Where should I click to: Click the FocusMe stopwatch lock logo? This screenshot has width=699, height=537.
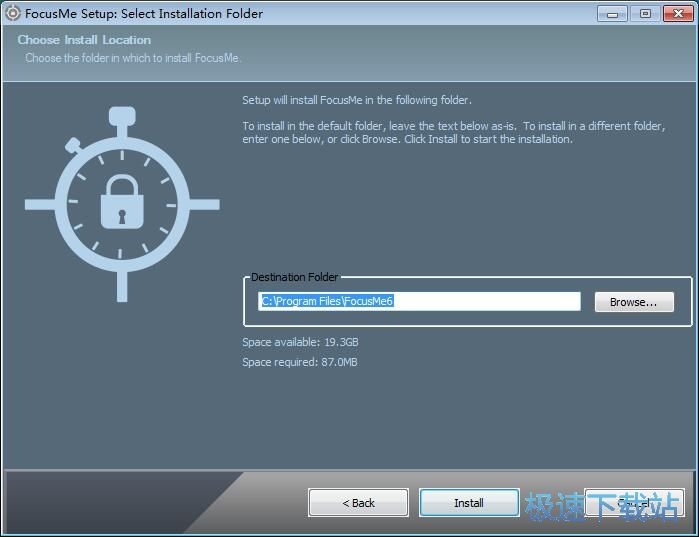click(x=122, y=204)
